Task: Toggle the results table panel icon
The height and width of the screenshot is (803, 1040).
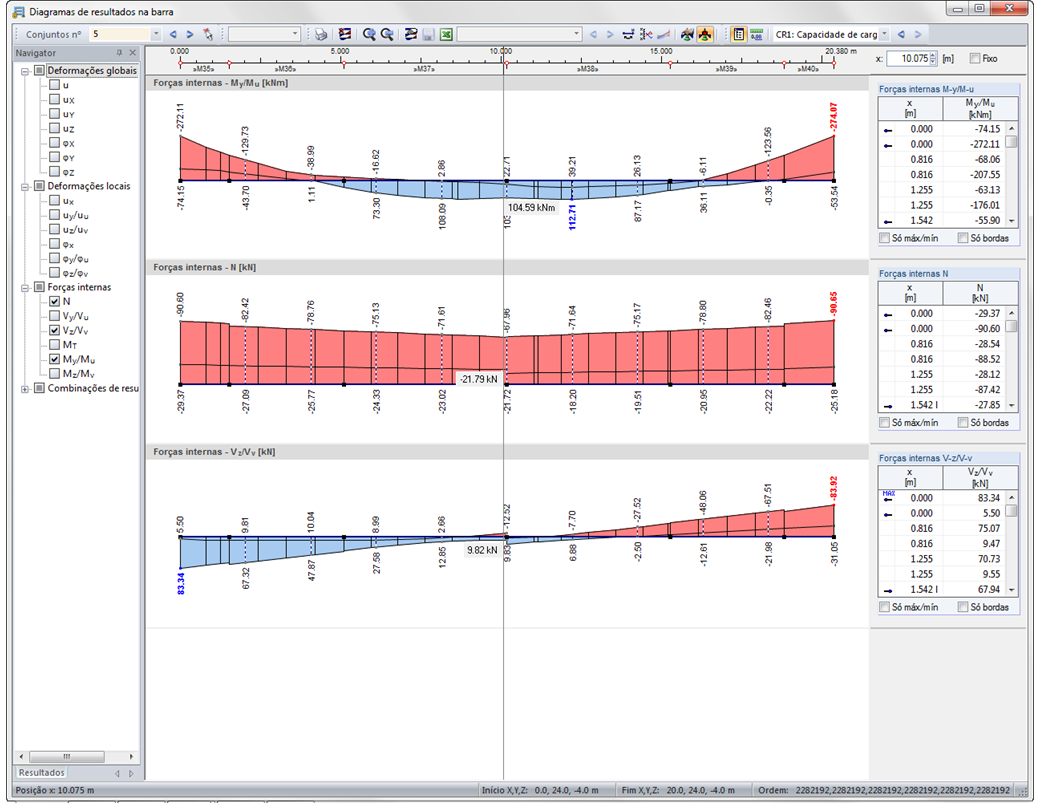Action: [738, 34]
